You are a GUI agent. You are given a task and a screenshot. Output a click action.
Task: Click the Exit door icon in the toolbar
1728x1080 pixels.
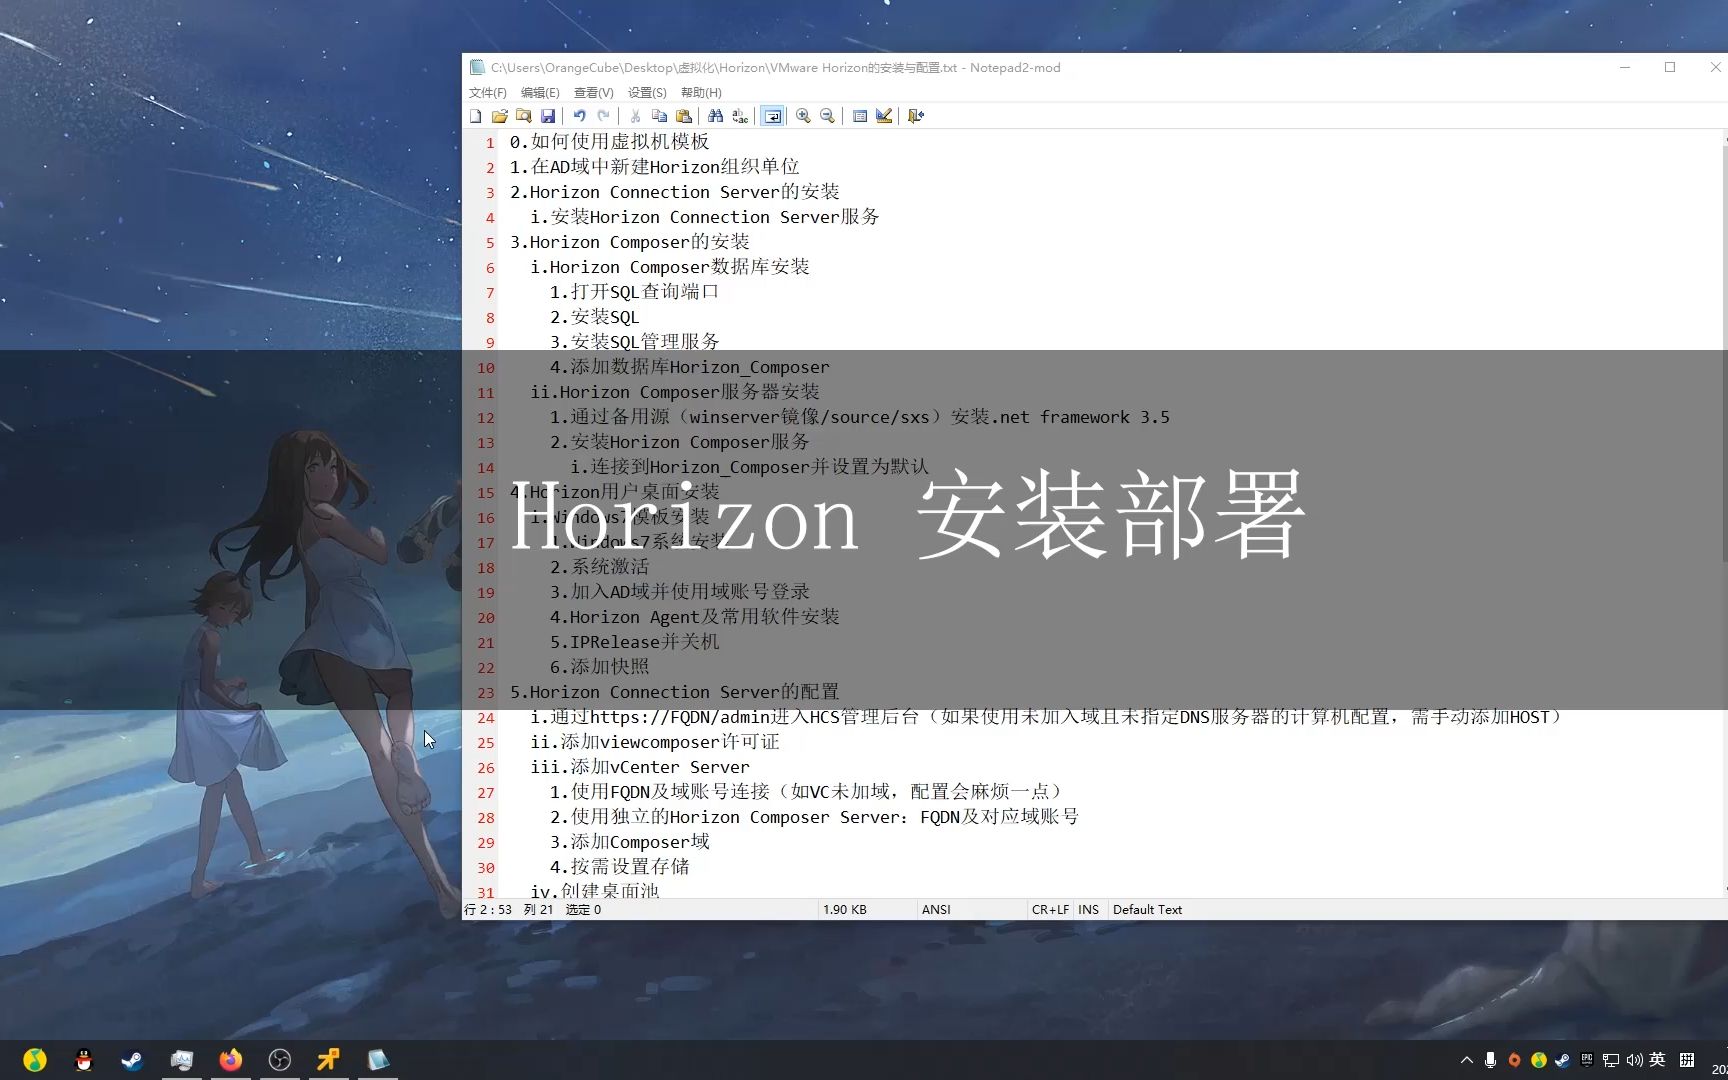pyautogui.click(x=916, y=116)
